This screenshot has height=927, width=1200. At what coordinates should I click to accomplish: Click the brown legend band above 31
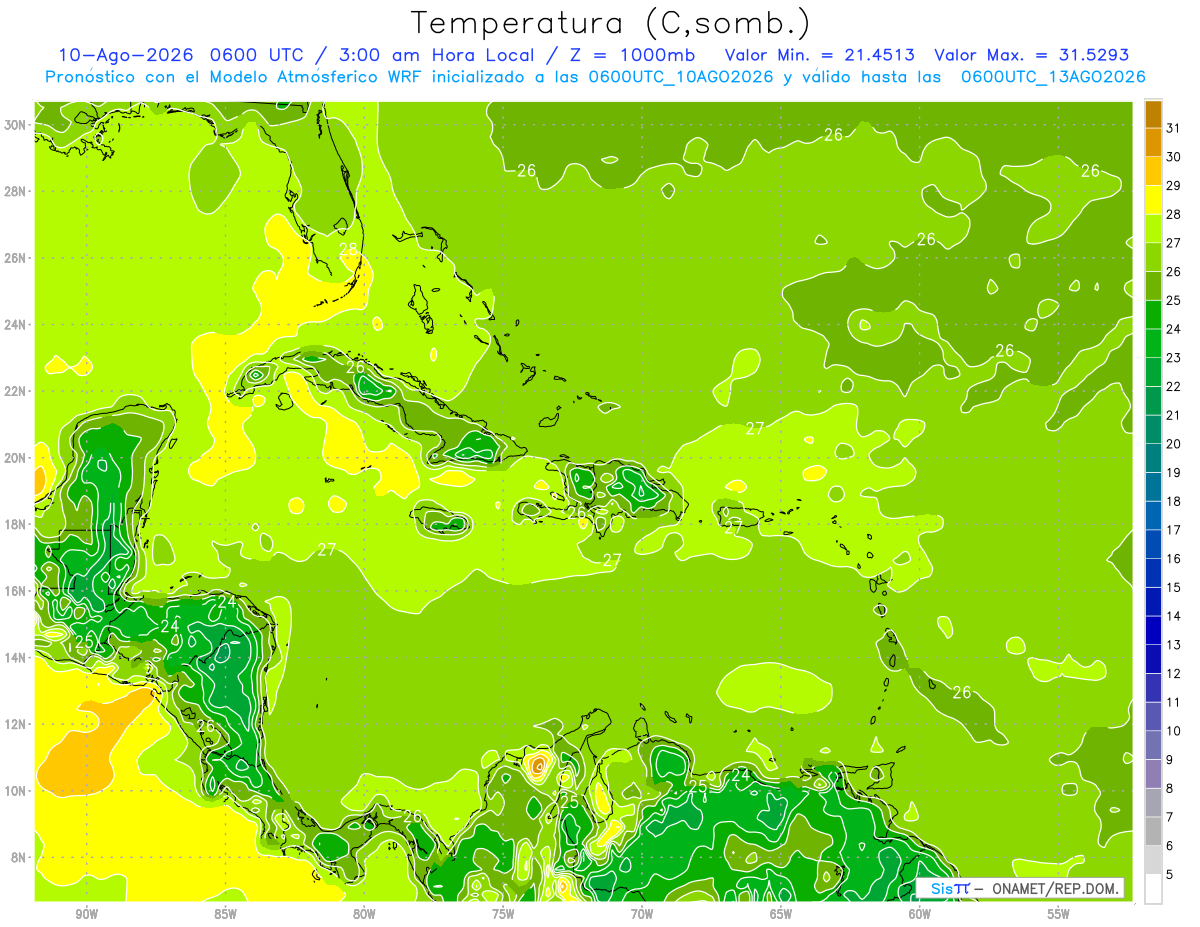(x=1153, y=113)
